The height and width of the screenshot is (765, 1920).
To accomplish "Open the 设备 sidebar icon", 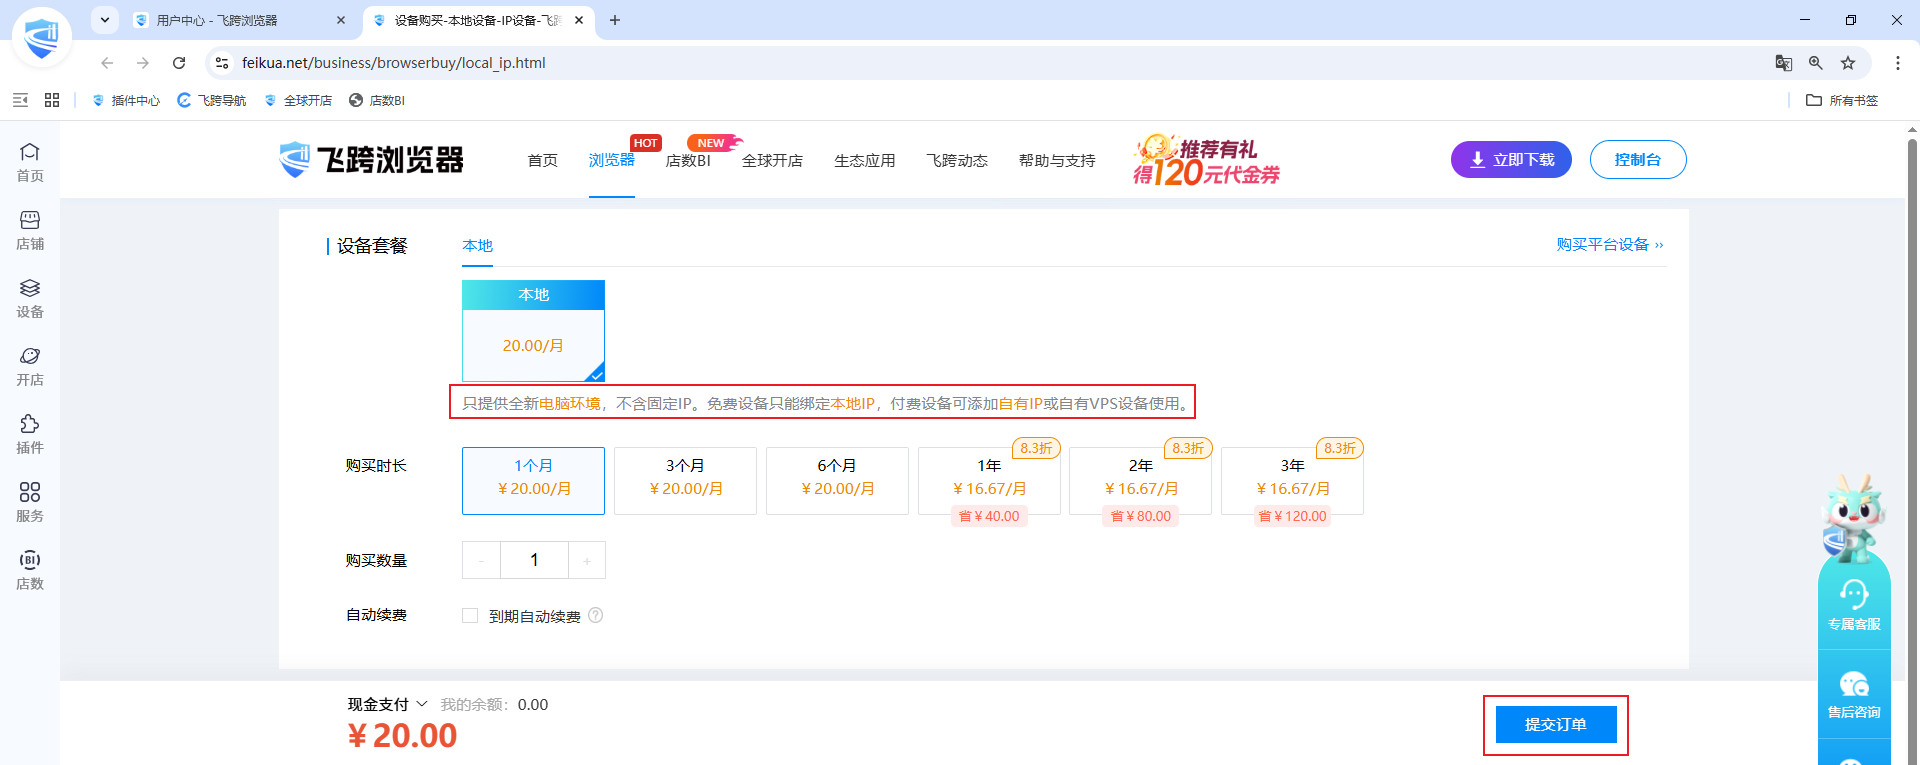I will tap(30, 298).
